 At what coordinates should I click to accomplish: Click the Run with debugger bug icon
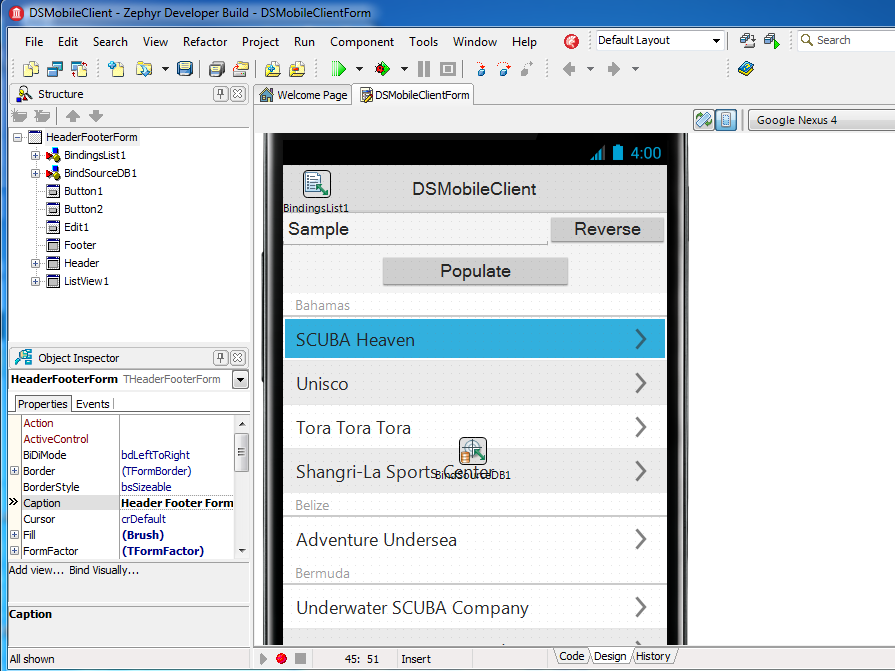pos(382,69)
